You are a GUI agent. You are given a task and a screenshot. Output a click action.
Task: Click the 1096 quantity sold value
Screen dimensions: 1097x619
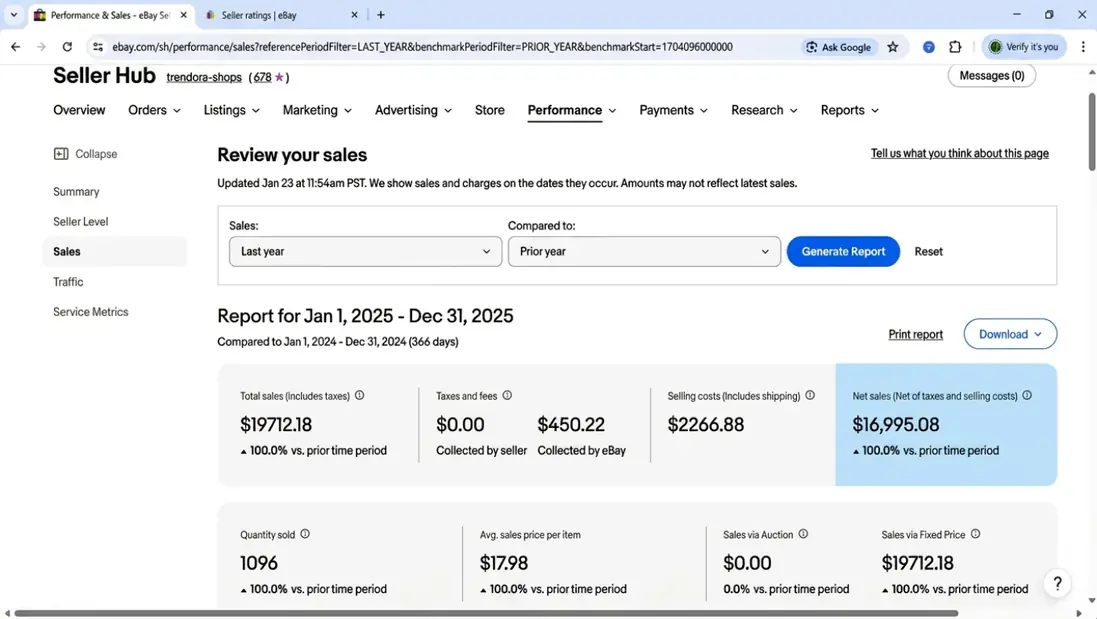pyautogui.click(x=259, y=563)
